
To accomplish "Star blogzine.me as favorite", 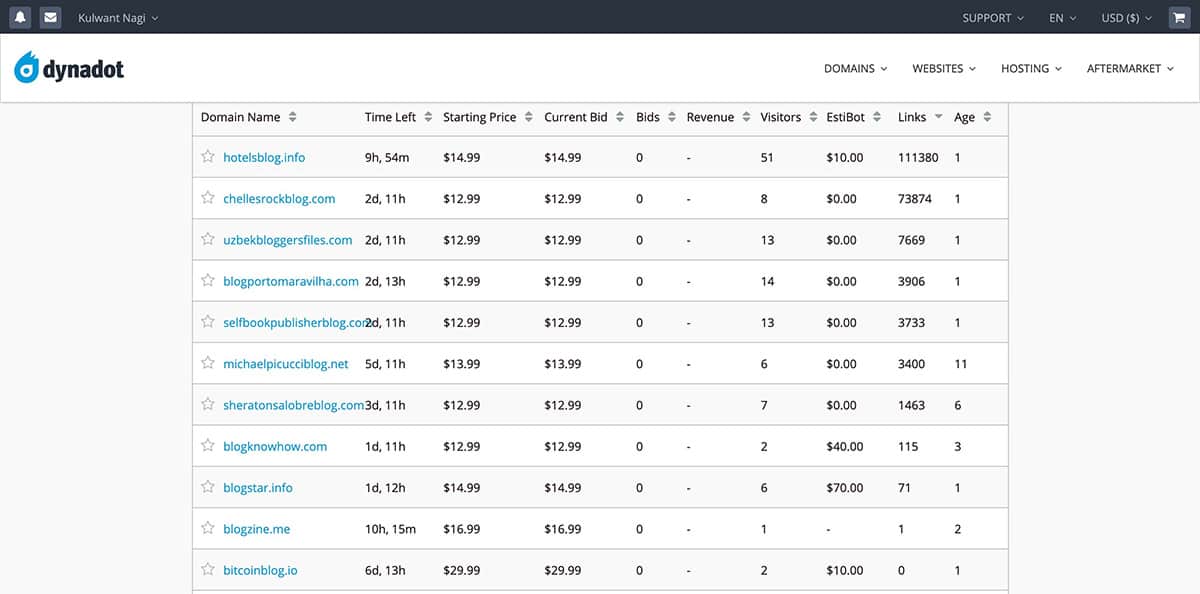I will tap(208, 528).
